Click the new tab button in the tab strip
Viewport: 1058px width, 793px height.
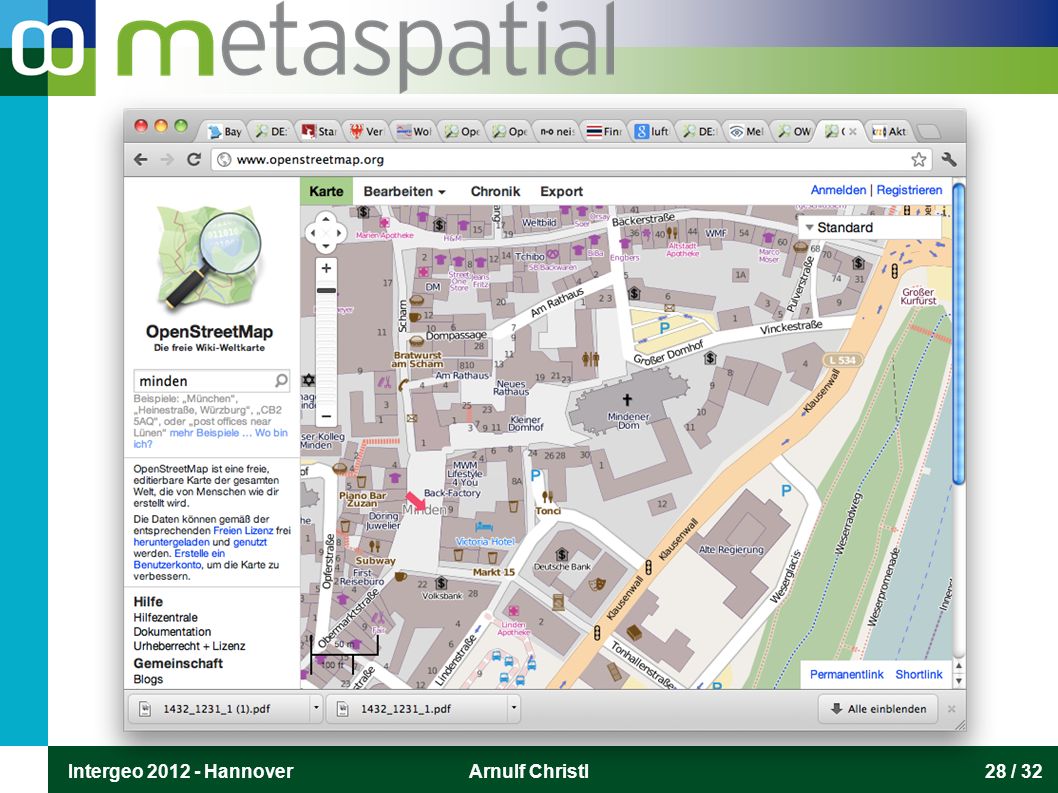click(x=928, y=132)
